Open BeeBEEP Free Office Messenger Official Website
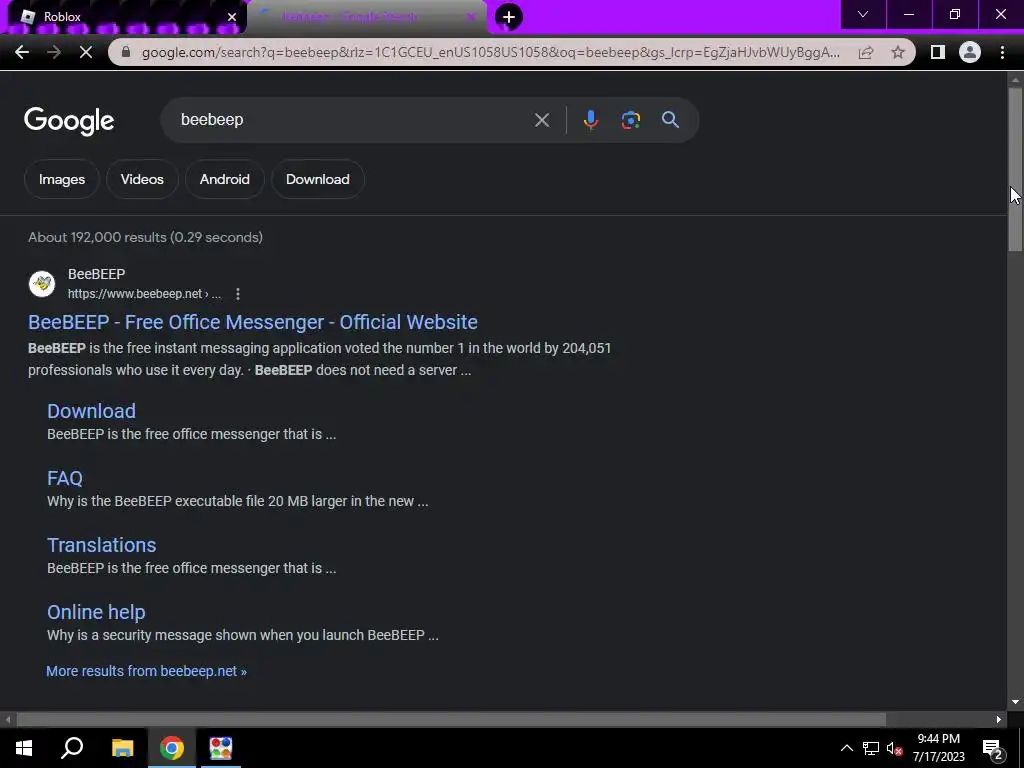Screen dimensions: 1024x768 click(x=253, y=322)
